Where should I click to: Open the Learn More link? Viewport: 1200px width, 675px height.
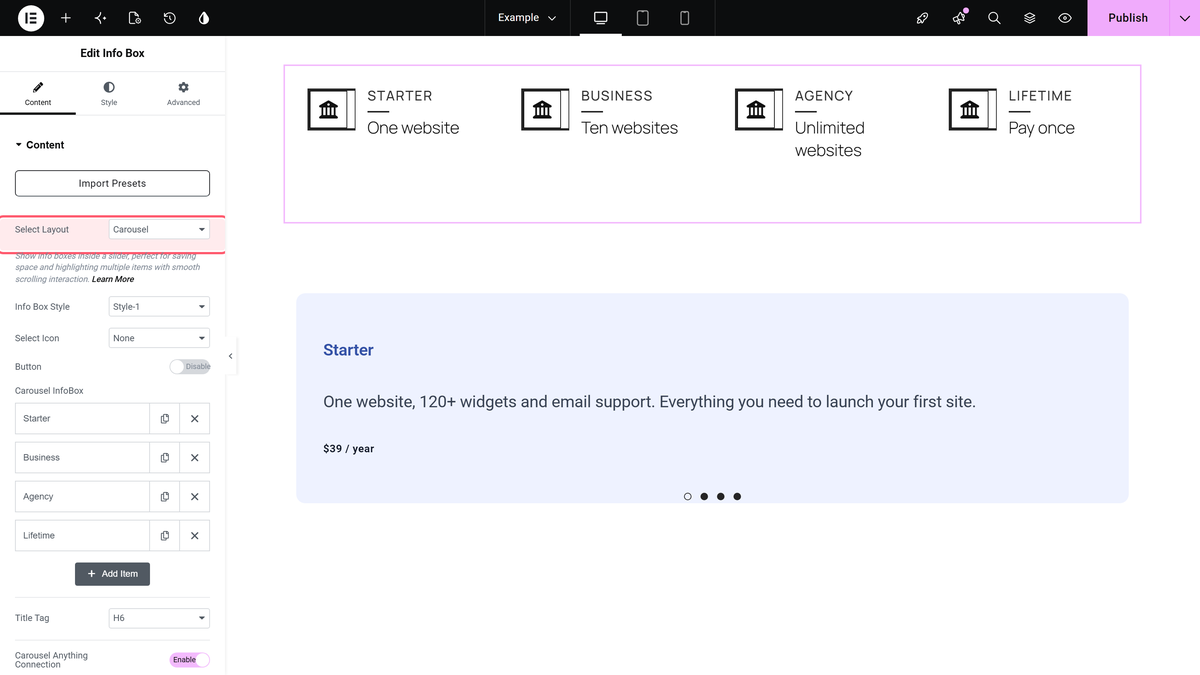pyautogui.click(x=113, y=279)
